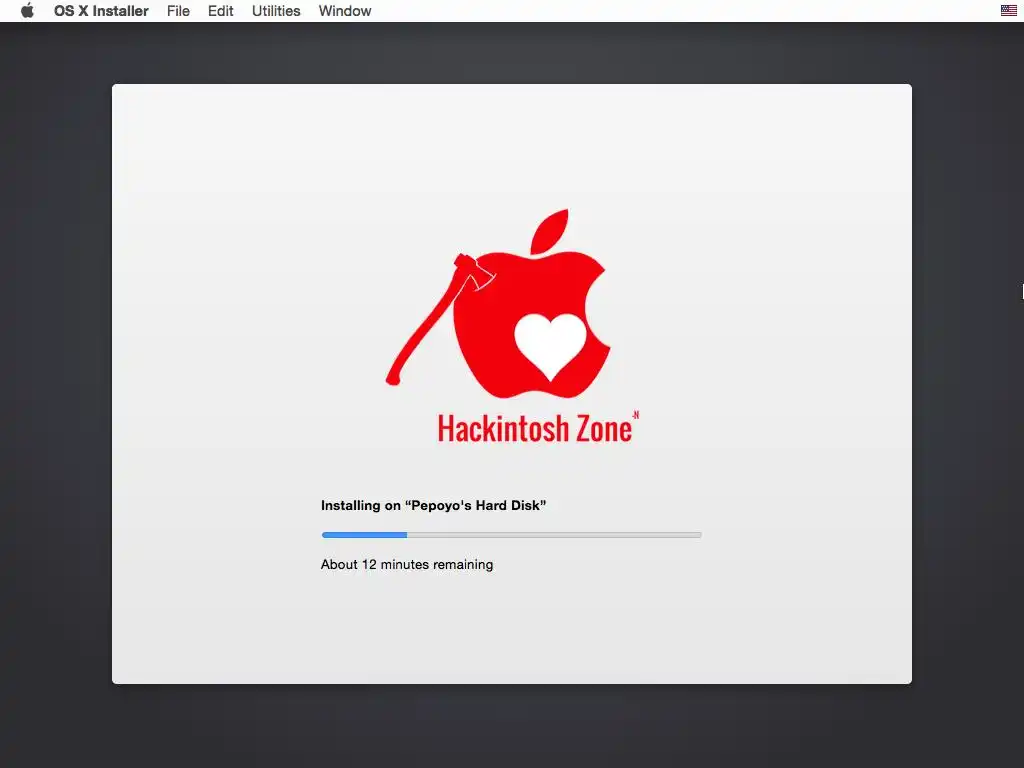The image size is (1024, 768).
Task: Open the Apple menu
Action: (27, 10)
